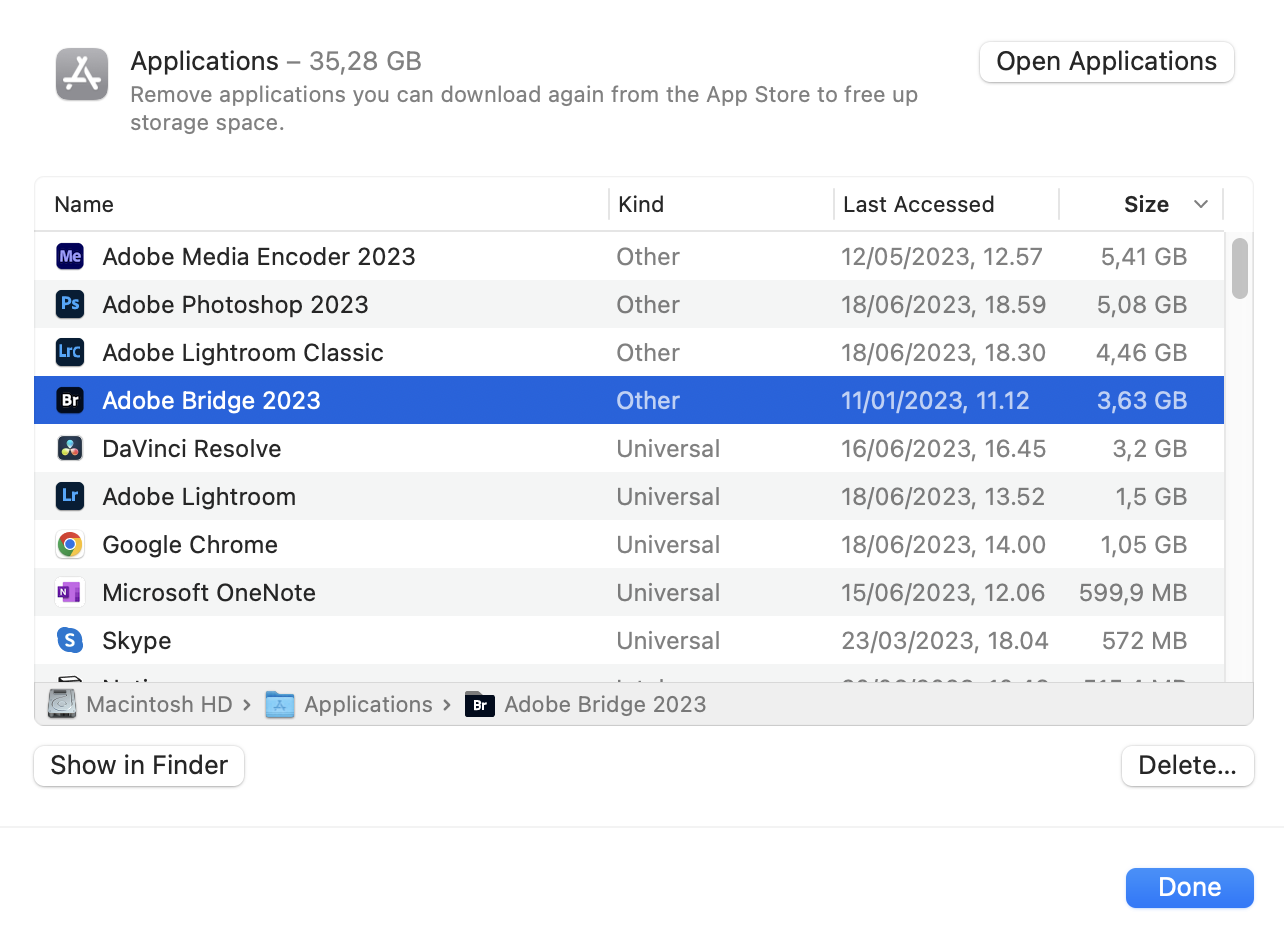
Task: Click the Kind value Other for Media Encoder
Action: (x=648, y=257)
